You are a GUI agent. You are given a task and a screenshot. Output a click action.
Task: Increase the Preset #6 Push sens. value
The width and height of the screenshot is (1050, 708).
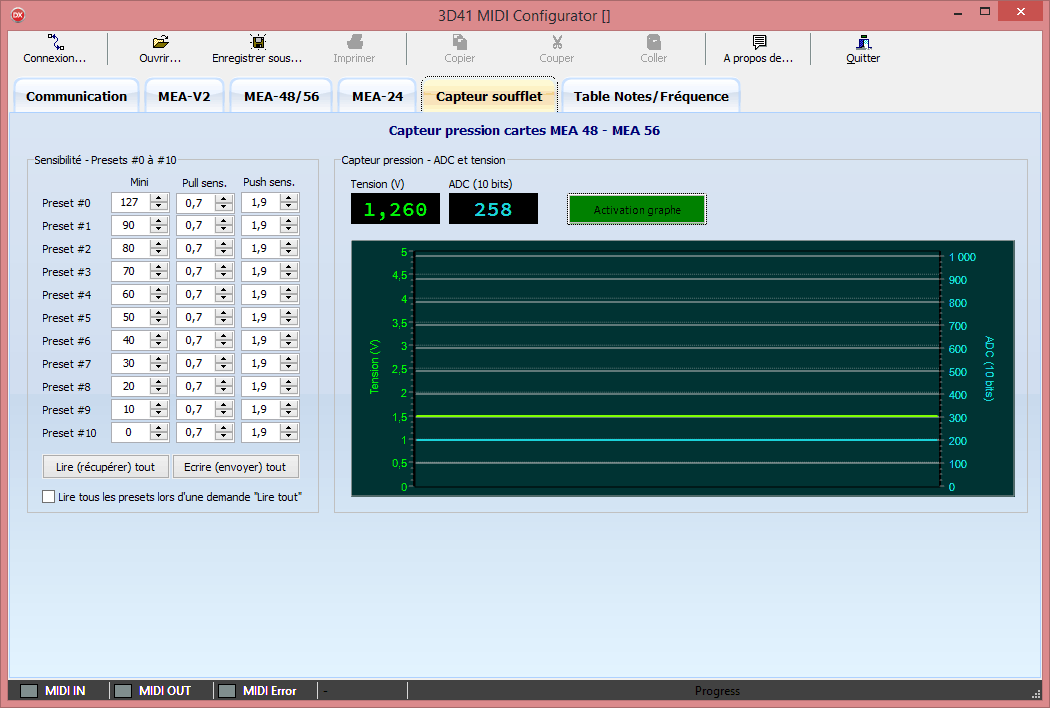click(289, 336)
